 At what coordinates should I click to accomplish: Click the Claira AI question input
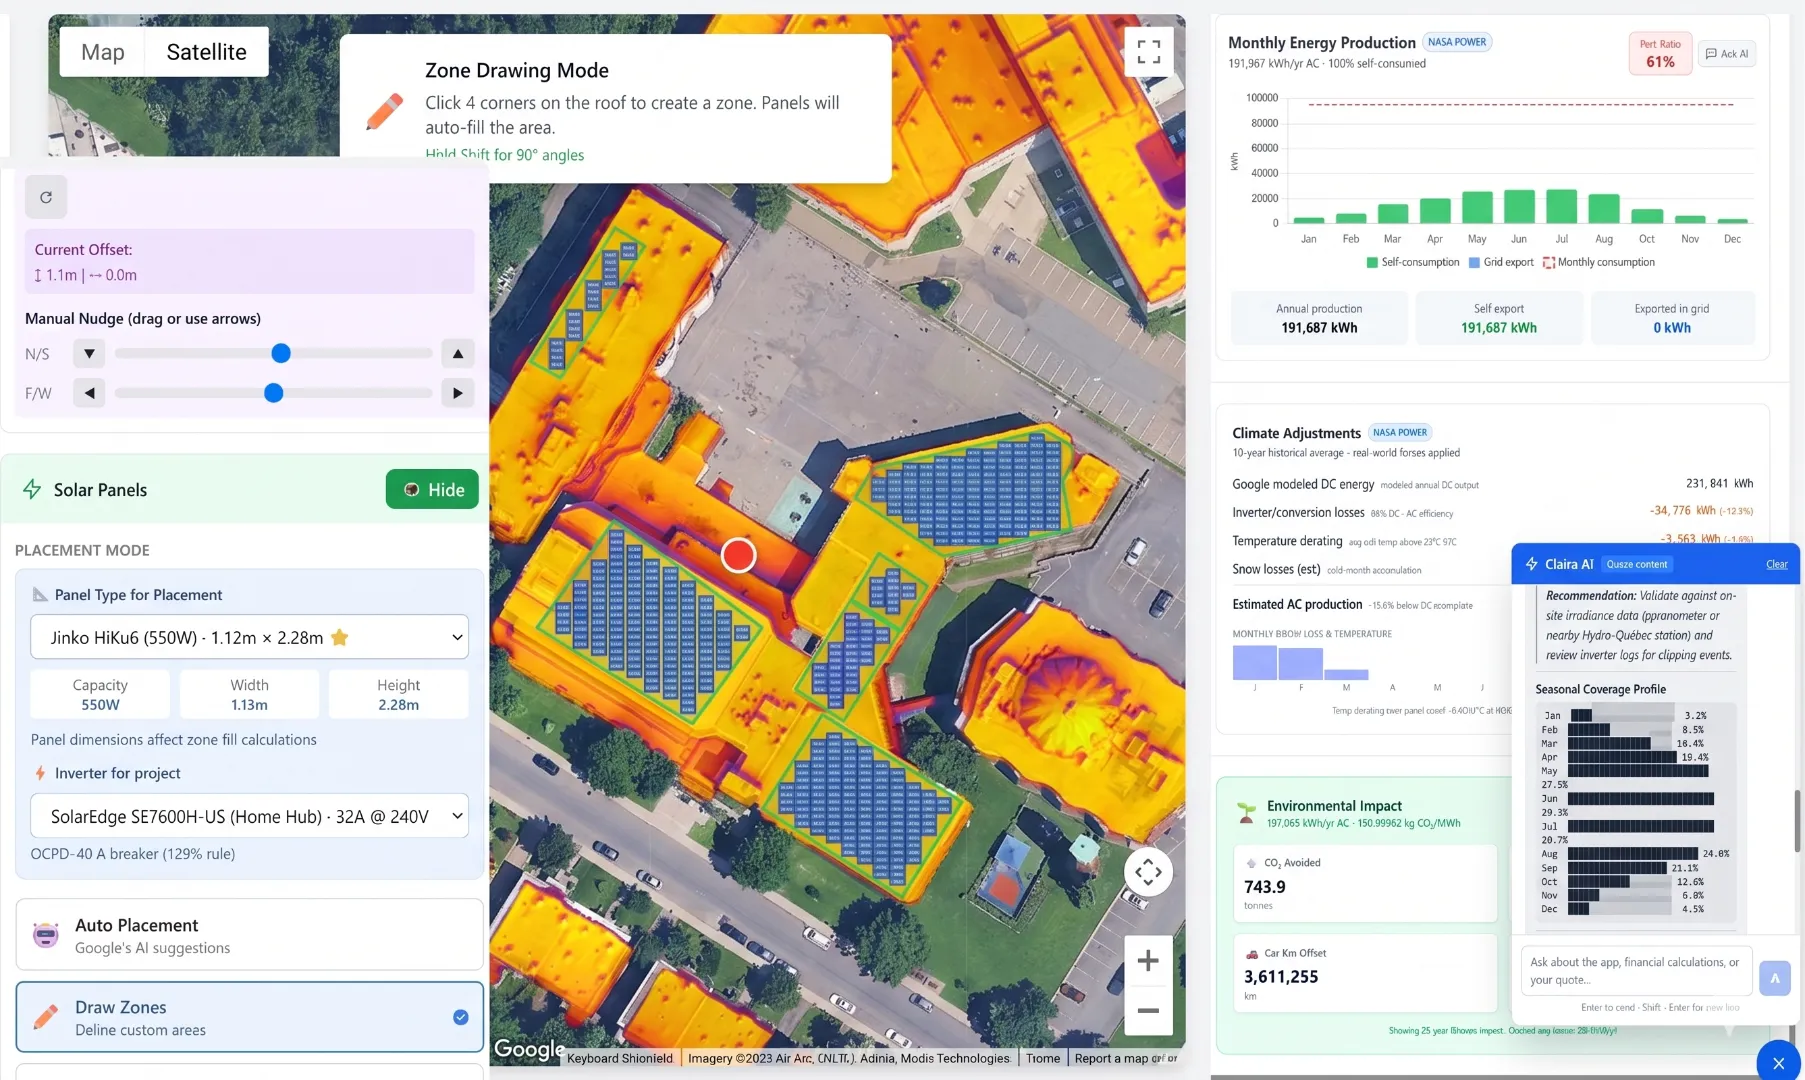pos(1636,971)
